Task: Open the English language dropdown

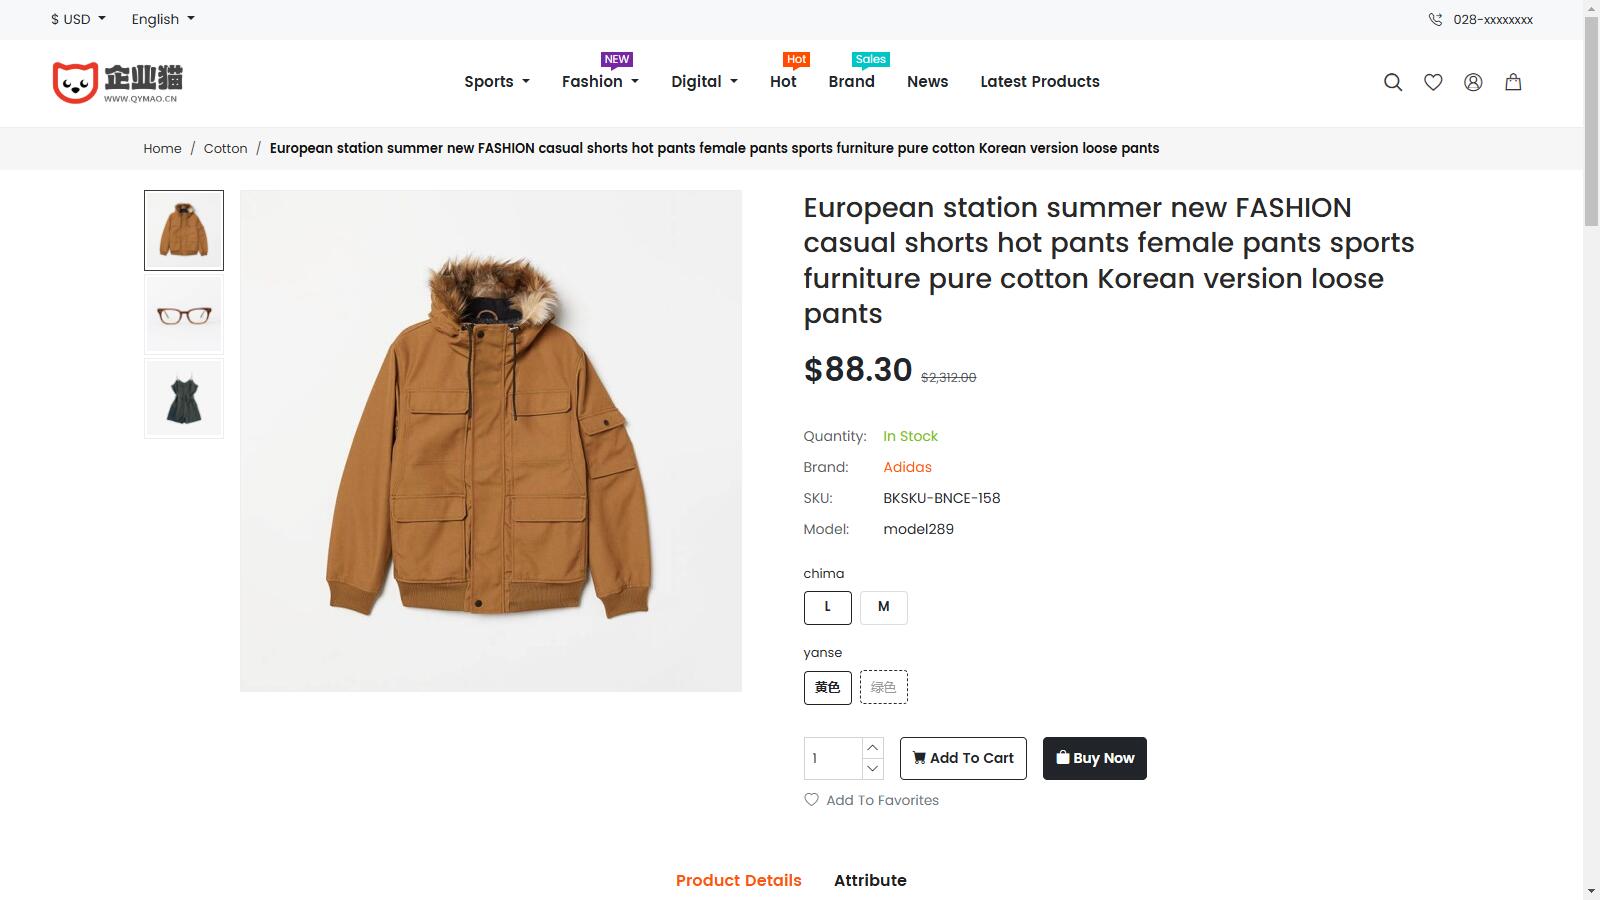Action: [163, 19]
